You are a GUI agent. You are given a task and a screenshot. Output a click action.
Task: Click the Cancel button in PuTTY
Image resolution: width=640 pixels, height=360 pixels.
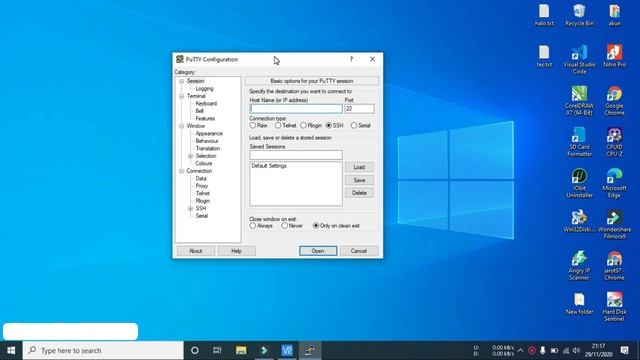pos(359,251)
